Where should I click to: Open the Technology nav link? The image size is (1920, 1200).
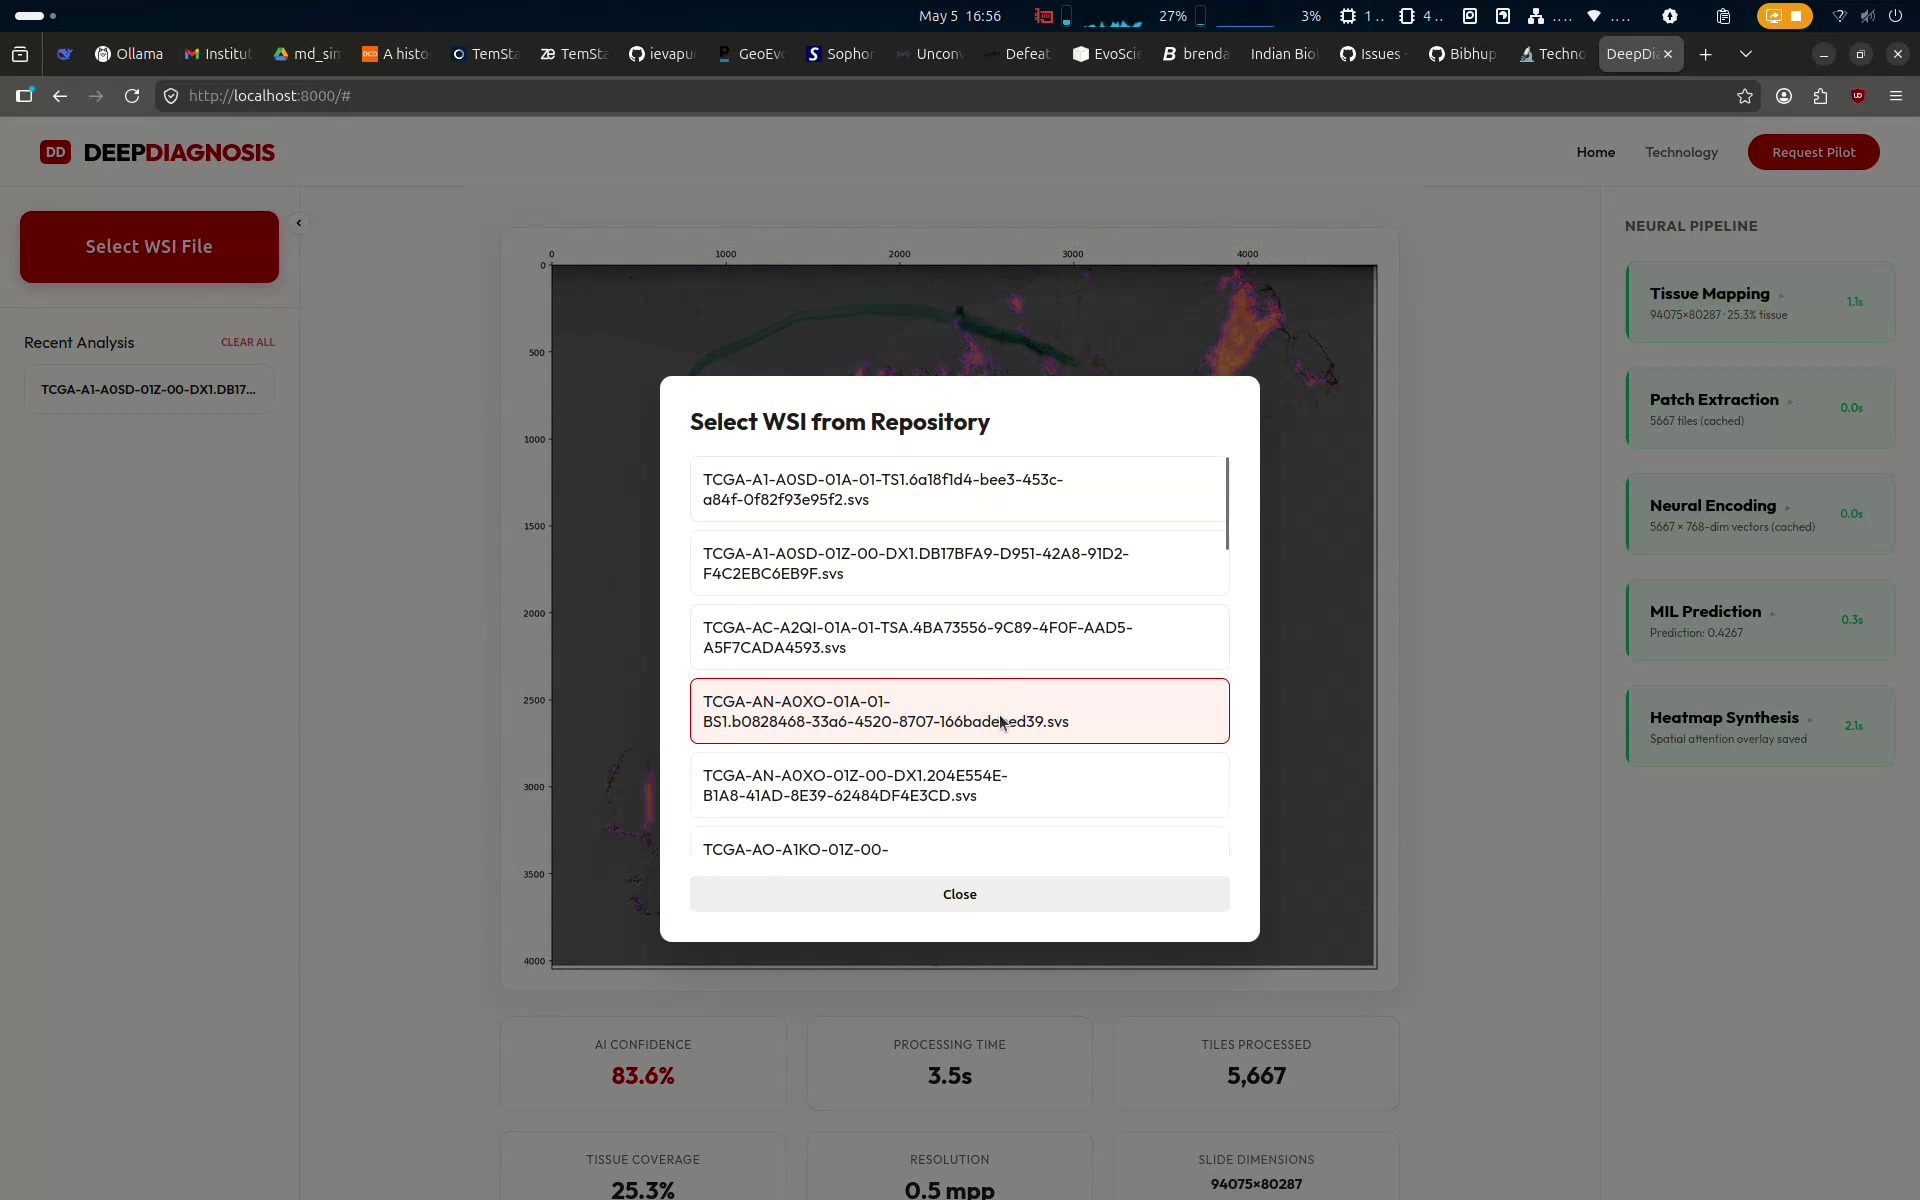[1681, 152]
